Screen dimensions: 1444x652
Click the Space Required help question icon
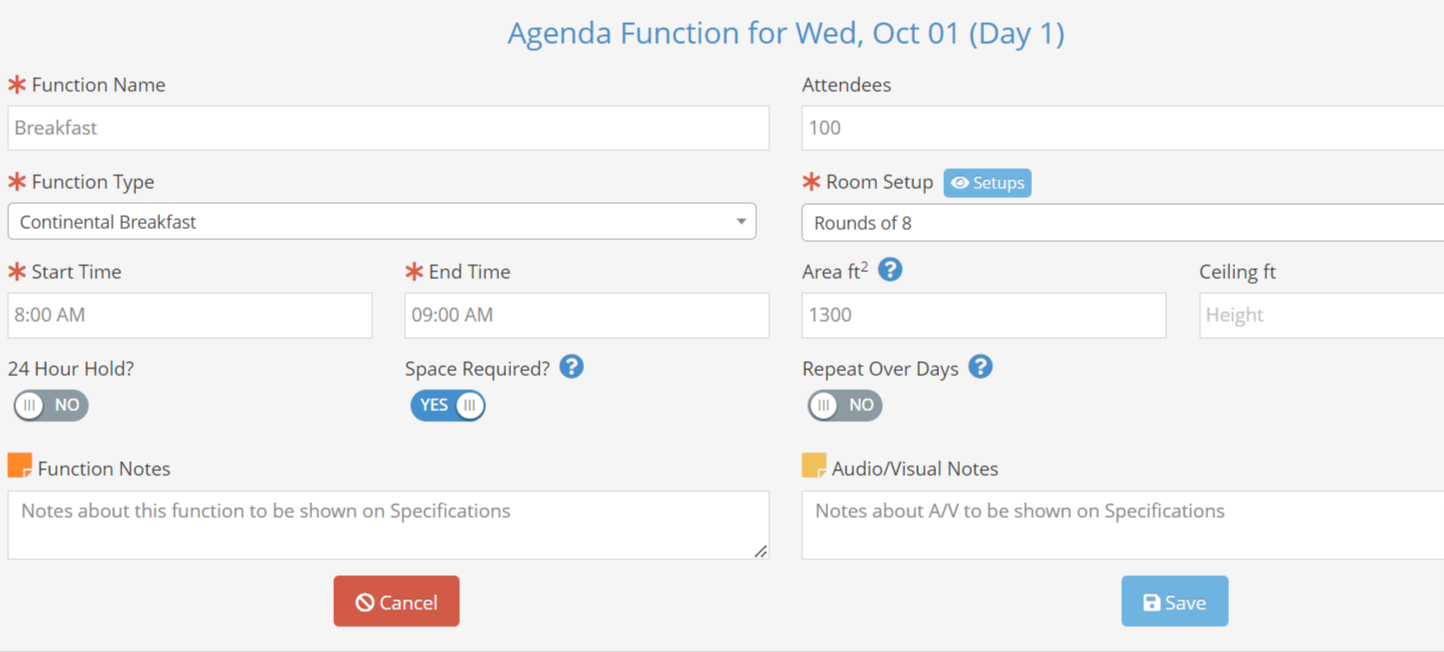571,367
